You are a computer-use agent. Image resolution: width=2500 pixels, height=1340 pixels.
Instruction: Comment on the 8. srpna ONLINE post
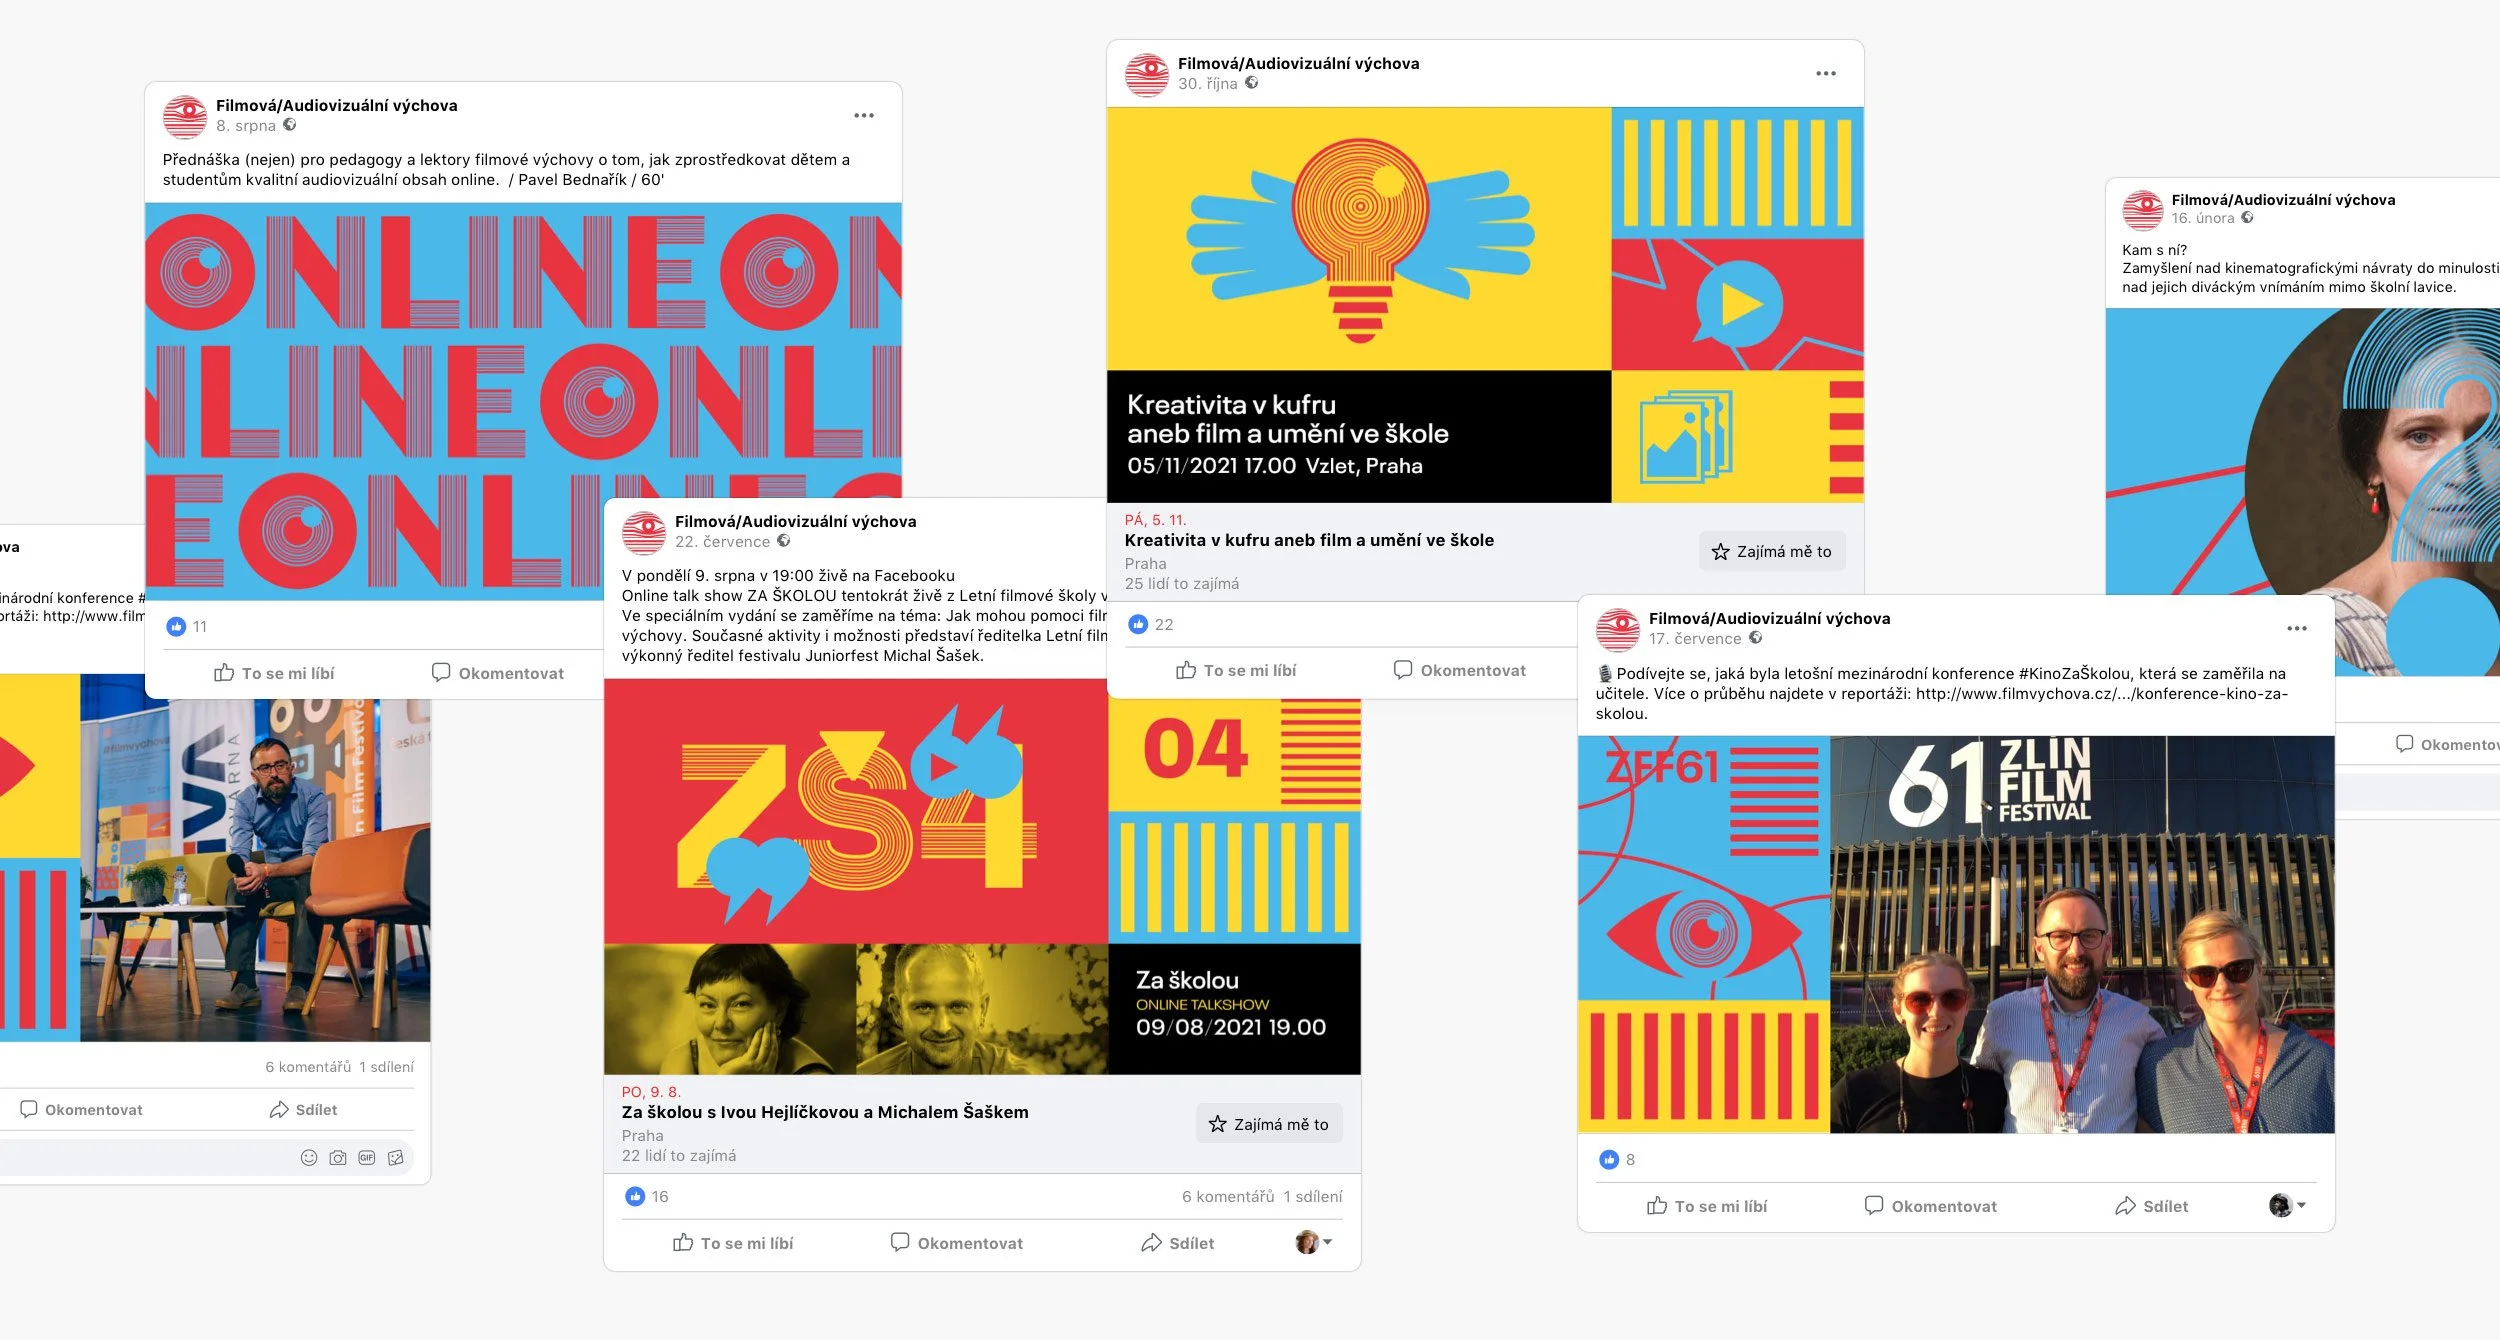pyautogui.click(x=497, y=673)
